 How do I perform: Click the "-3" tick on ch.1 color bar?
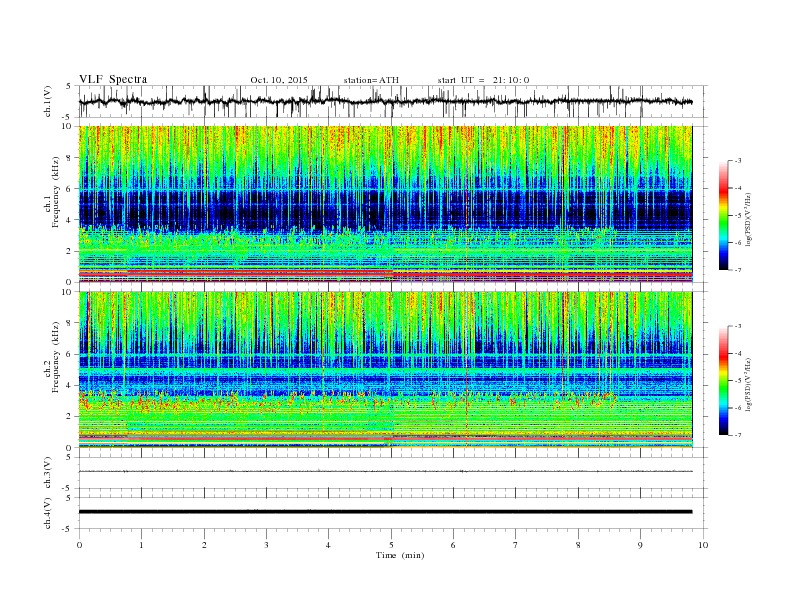[x=737, y=161]
